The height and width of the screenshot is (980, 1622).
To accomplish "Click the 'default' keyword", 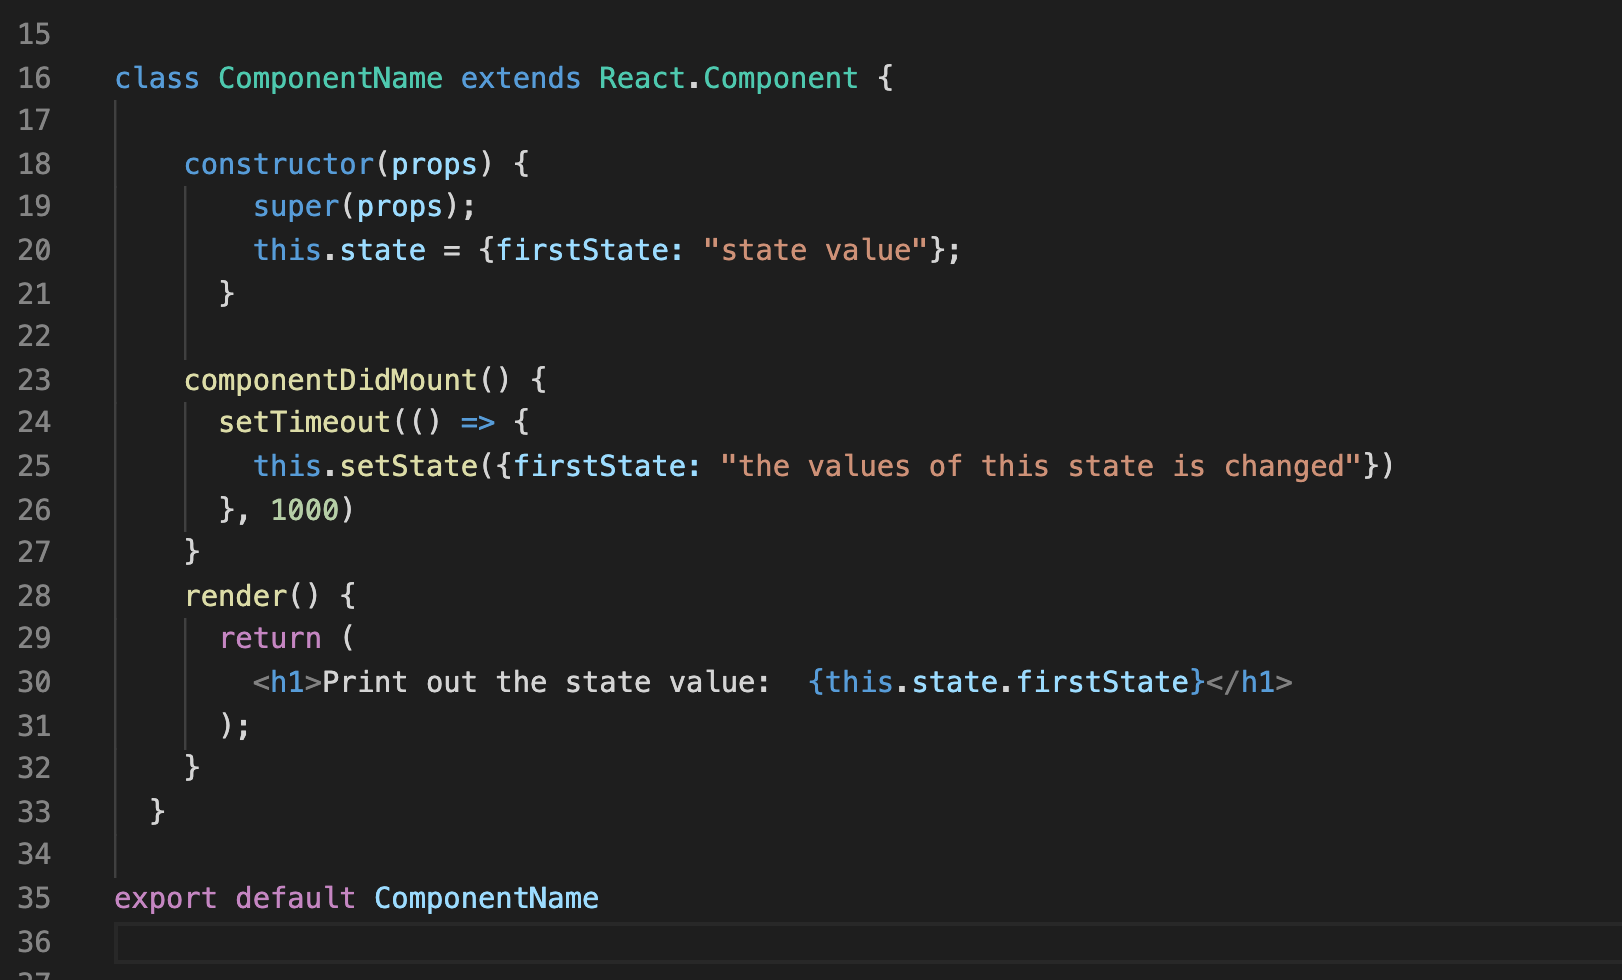I will 295,898.
